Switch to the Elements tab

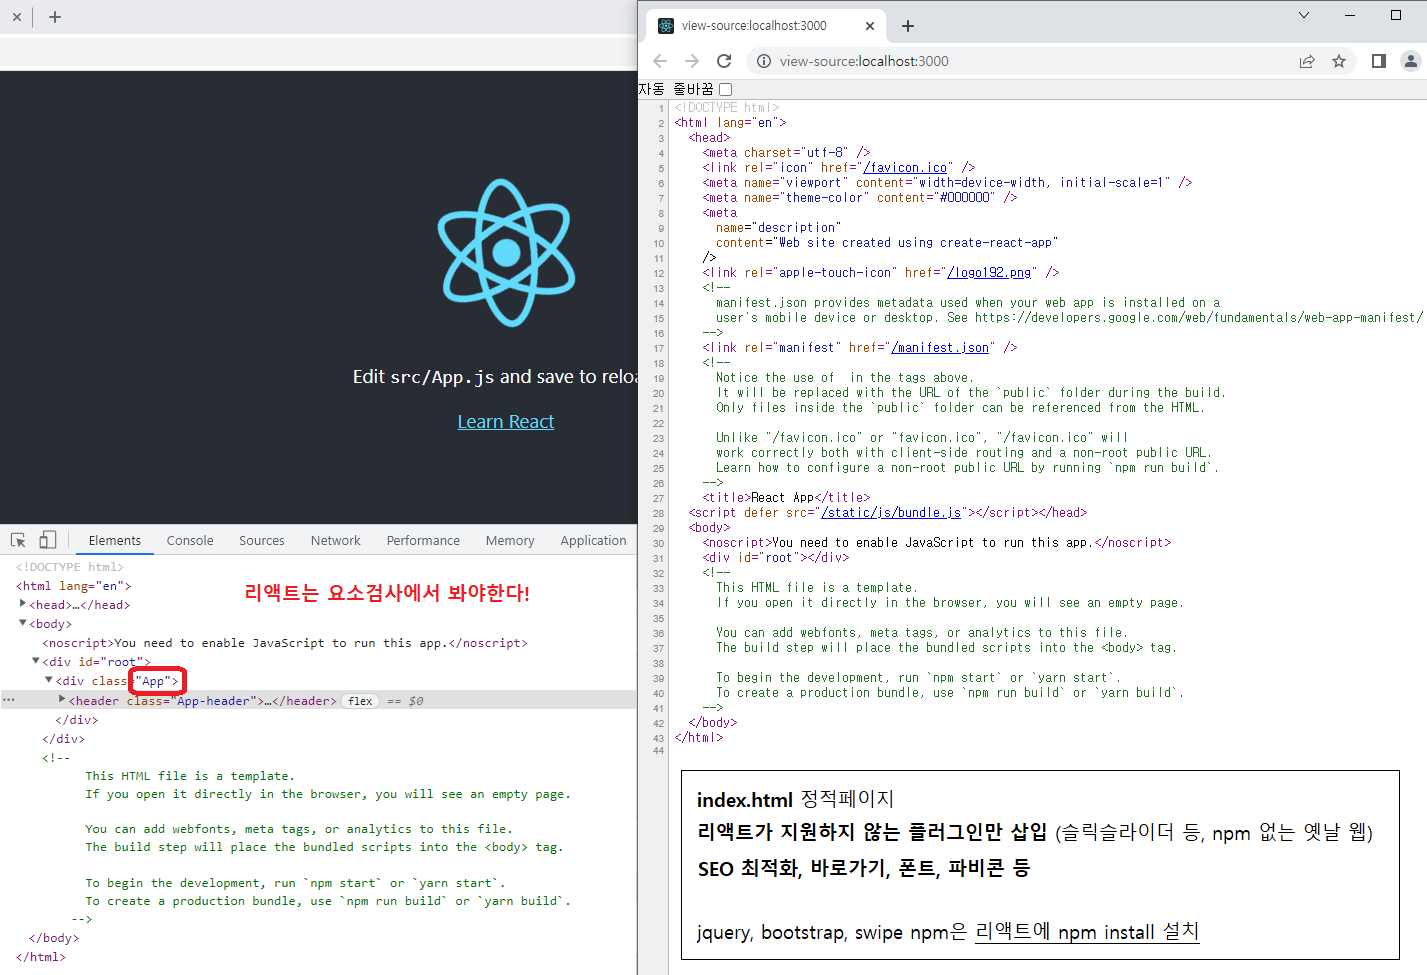(115, 540)
